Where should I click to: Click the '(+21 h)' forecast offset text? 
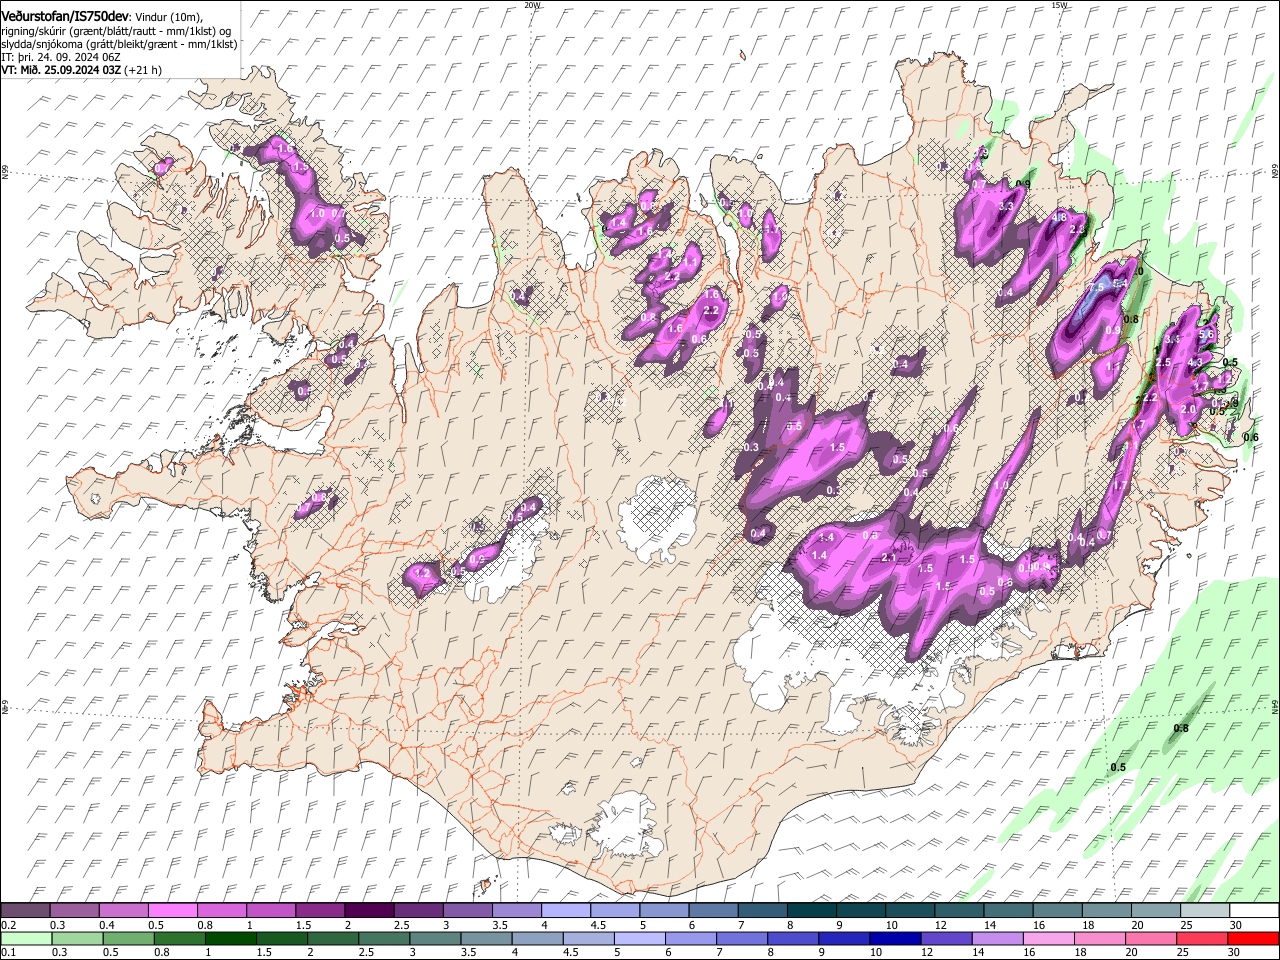(x=144, y=70)
